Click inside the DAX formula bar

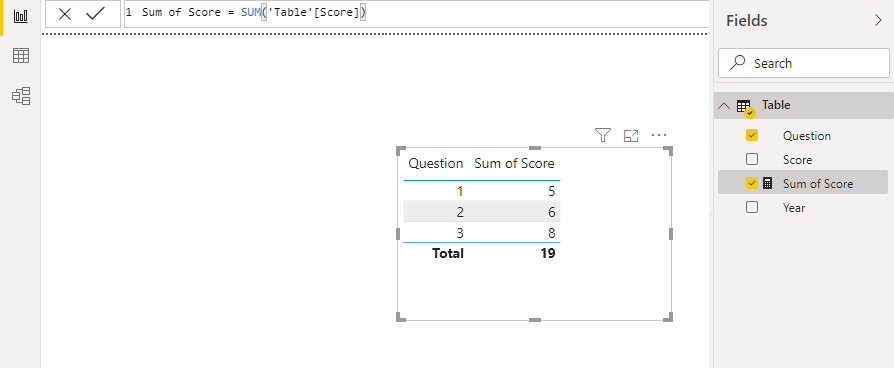pos(417,13)
